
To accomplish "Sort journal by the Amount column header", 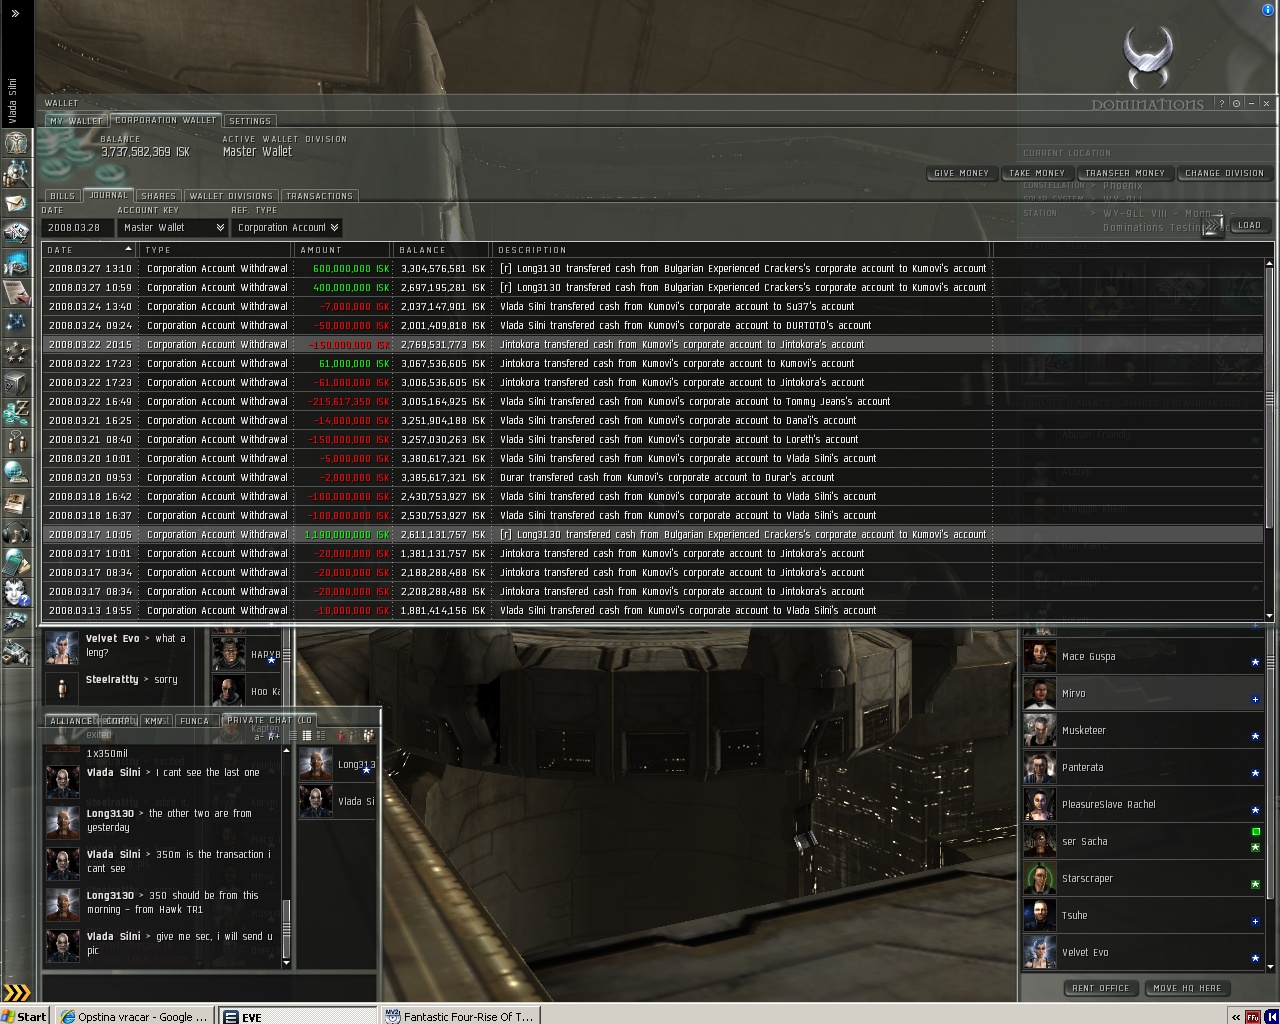I will pyautogui.click(x=342, y=250).
